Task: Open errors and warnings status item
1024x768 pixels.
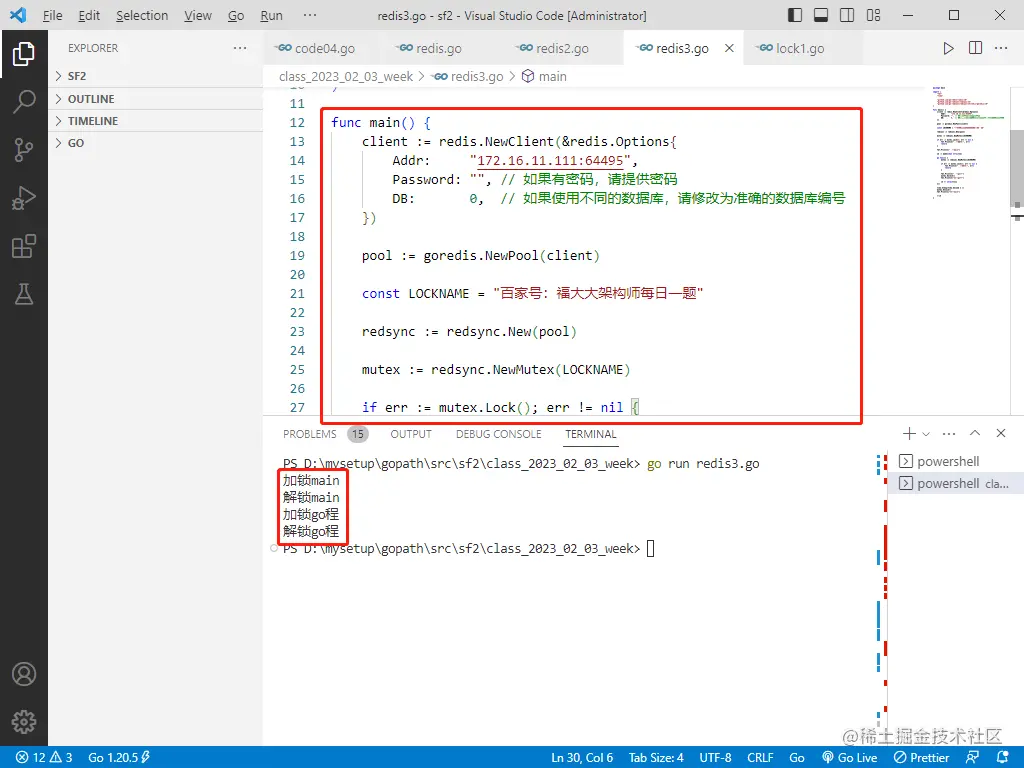Action: (x=44, y=758)
